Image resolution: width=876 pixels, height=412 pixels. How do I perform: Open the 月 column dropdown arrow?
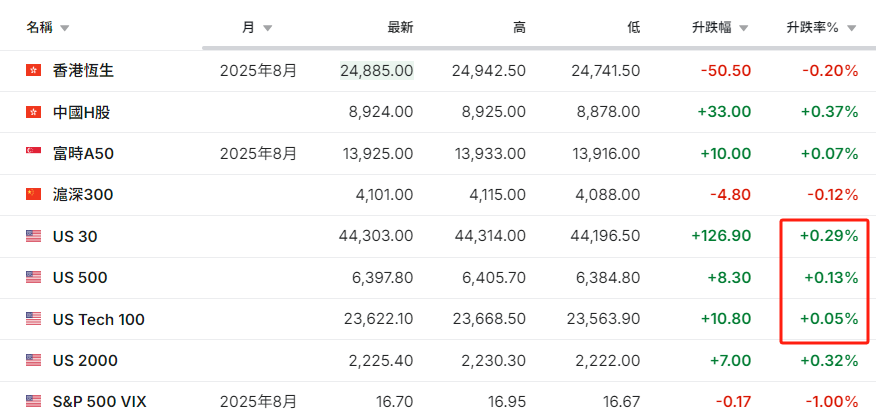[268, 29]
